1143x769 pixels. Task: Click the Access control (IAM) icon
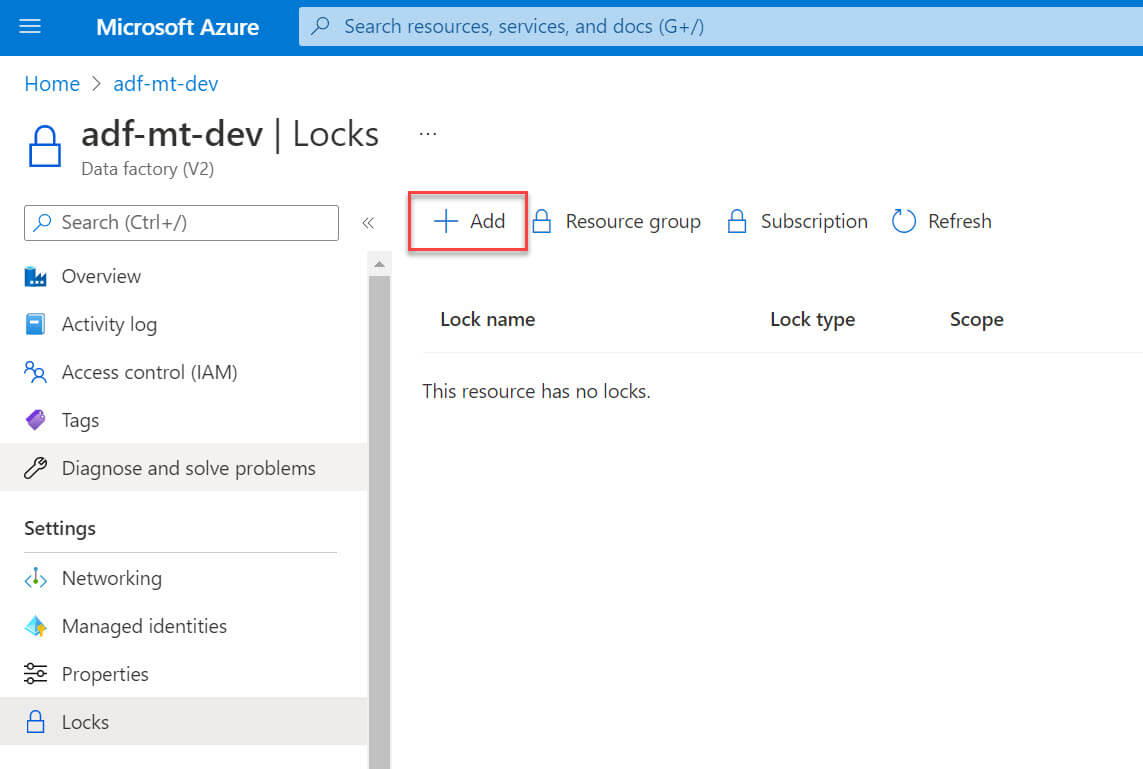(x=36, y=373)
